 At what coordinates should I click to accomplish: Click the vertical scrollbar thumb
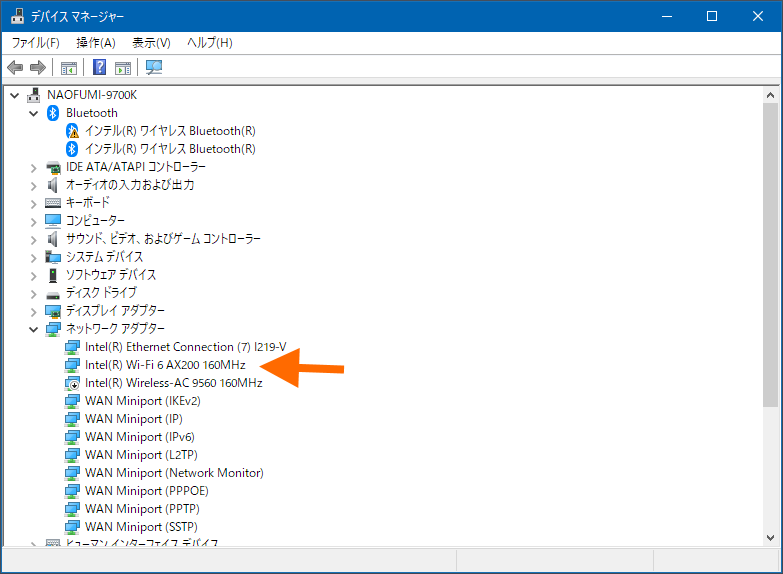pos(771,255)
